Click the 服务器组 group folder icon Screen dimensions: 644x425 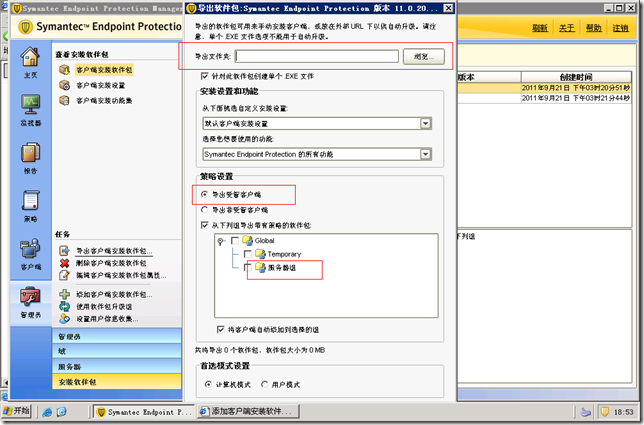click(260, 268)
